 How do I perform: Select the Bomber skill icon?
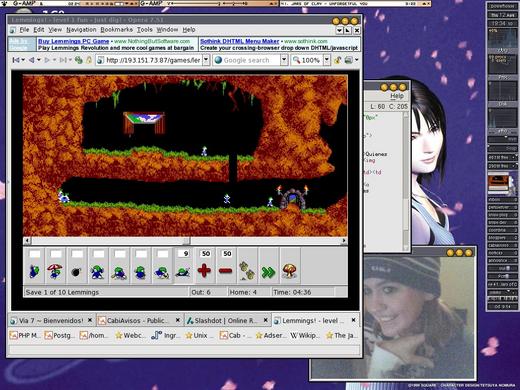pyautogui.click(x=77, y=266)
